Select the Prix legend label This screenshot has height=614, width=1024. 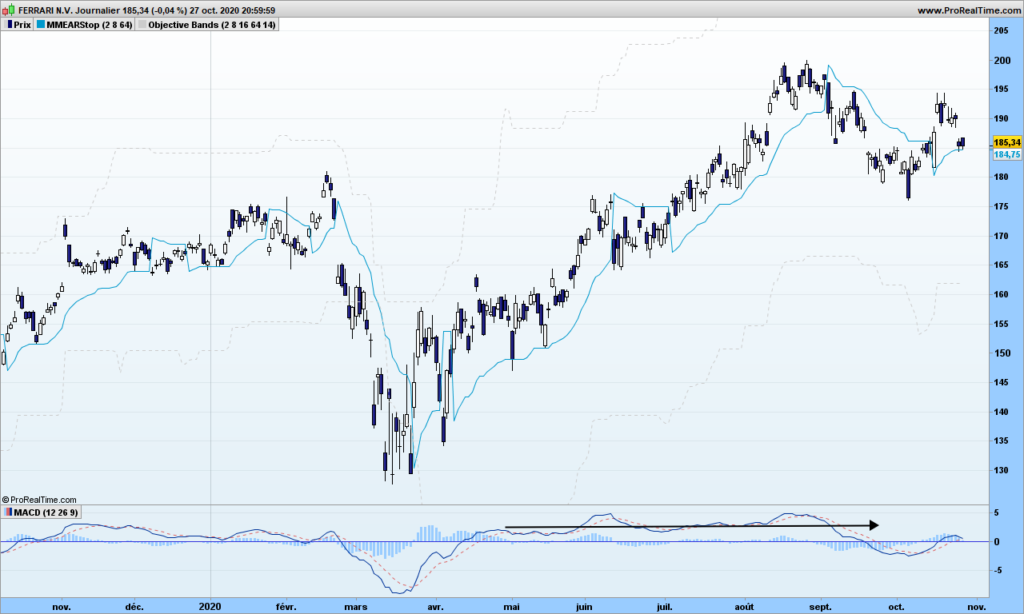coord(22,25)
